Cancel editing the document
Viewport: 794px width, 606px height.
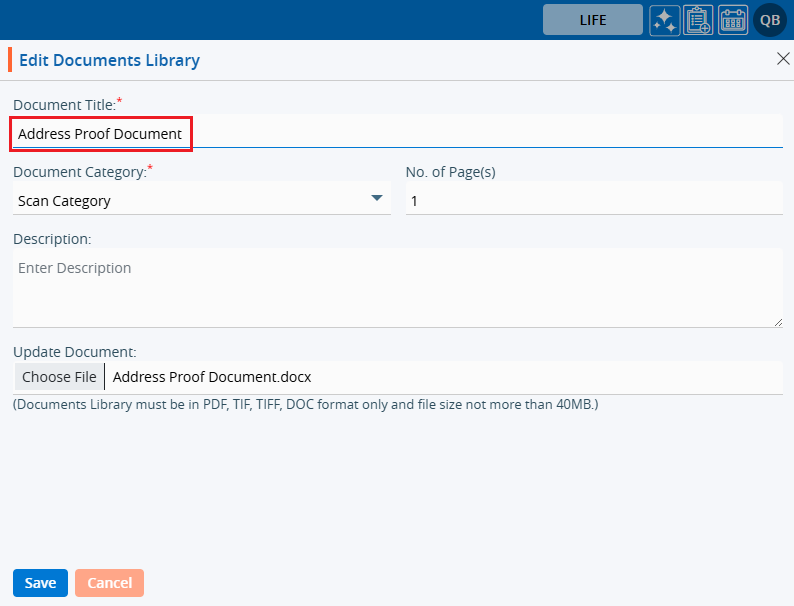pyautogui.click(x=109, y=583)
